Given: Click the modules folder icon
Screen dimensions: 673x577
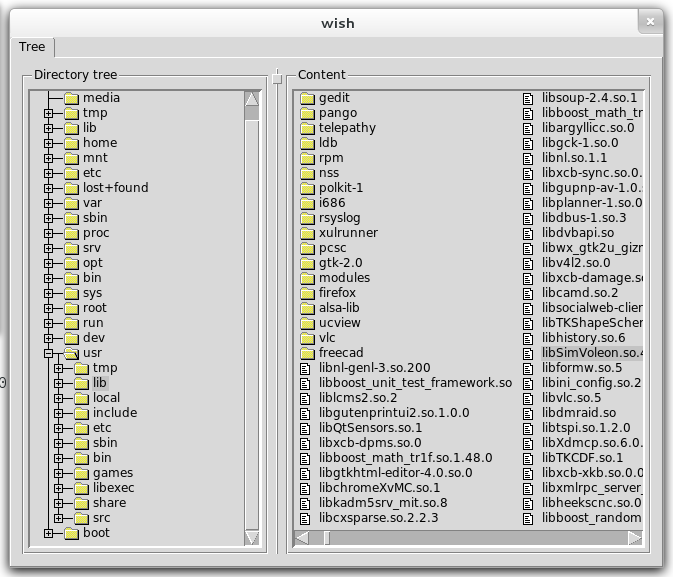Looking at the screenshot, I should point(307,278).
